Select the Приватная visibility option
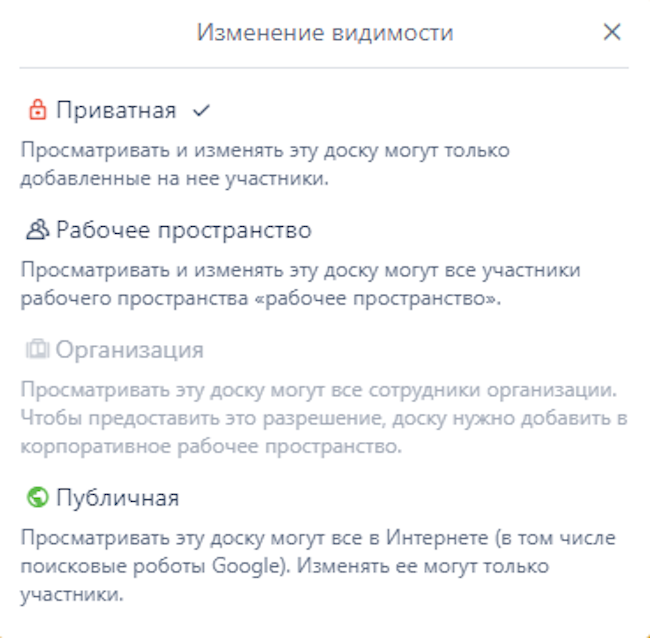Screen dimensions: 650x638 115,110
